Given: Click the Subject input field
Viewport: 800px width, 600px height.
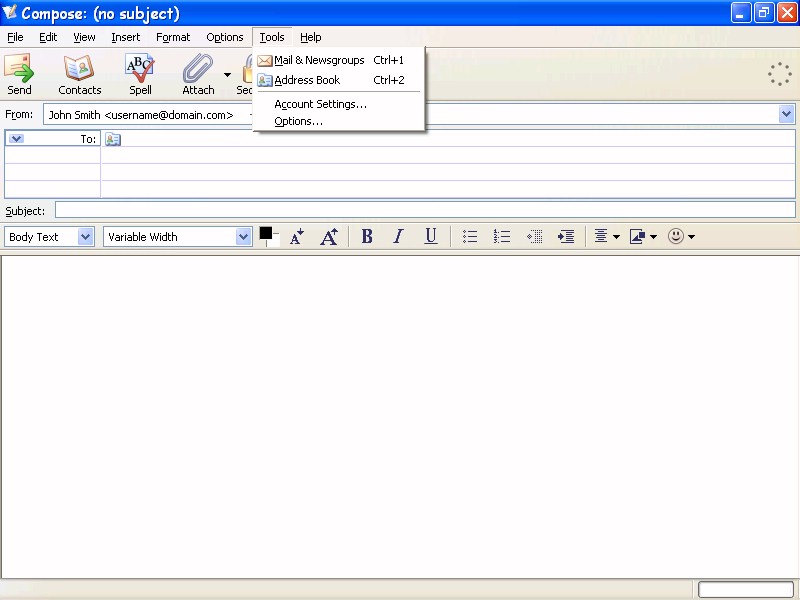Looking at the screenshot, I should (x=425, y=210).
